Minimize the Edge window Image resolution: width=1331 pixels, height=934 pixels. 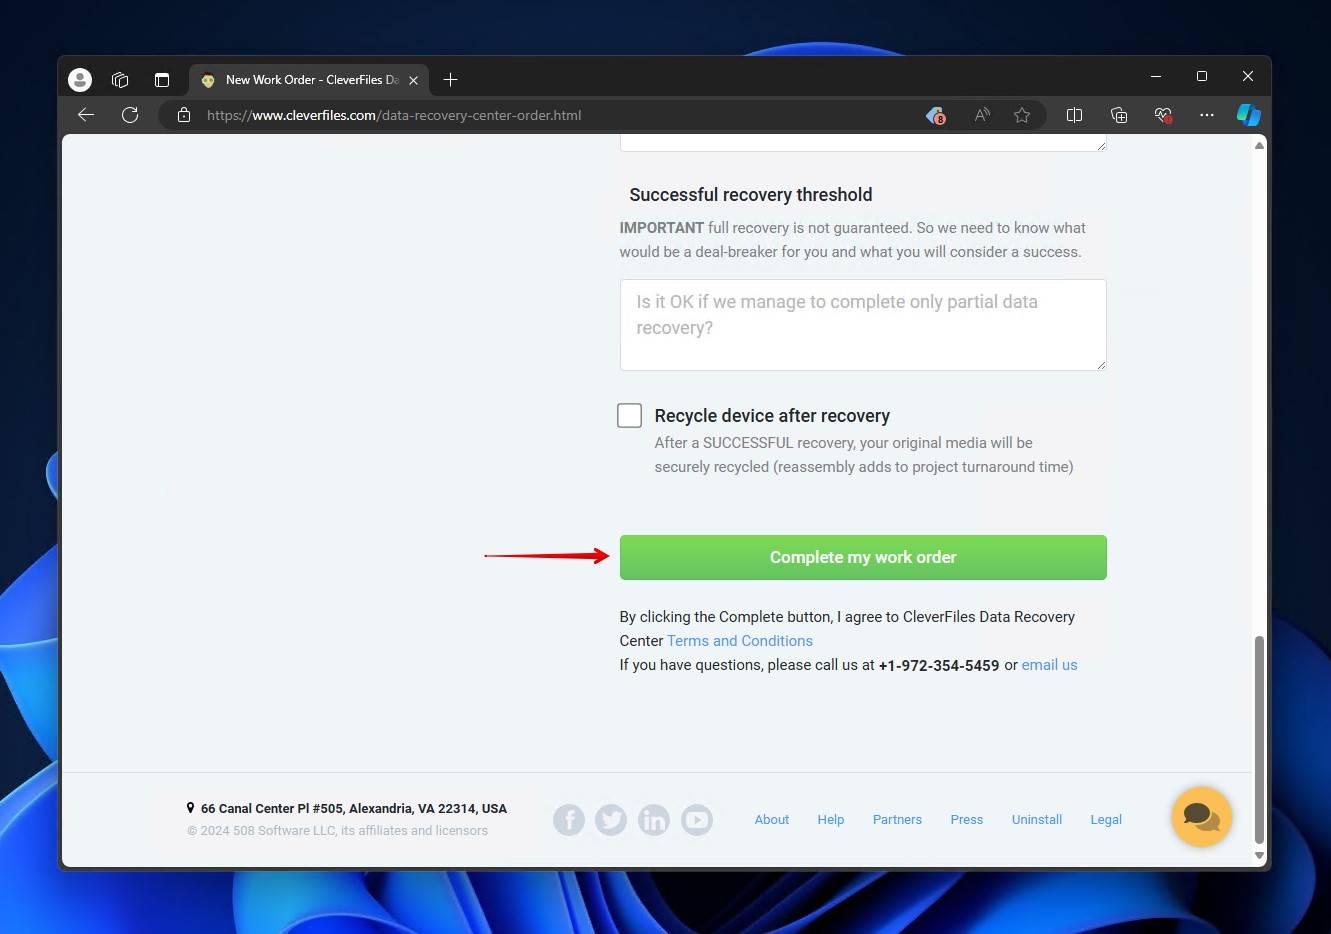click(x=1156, y=76)
